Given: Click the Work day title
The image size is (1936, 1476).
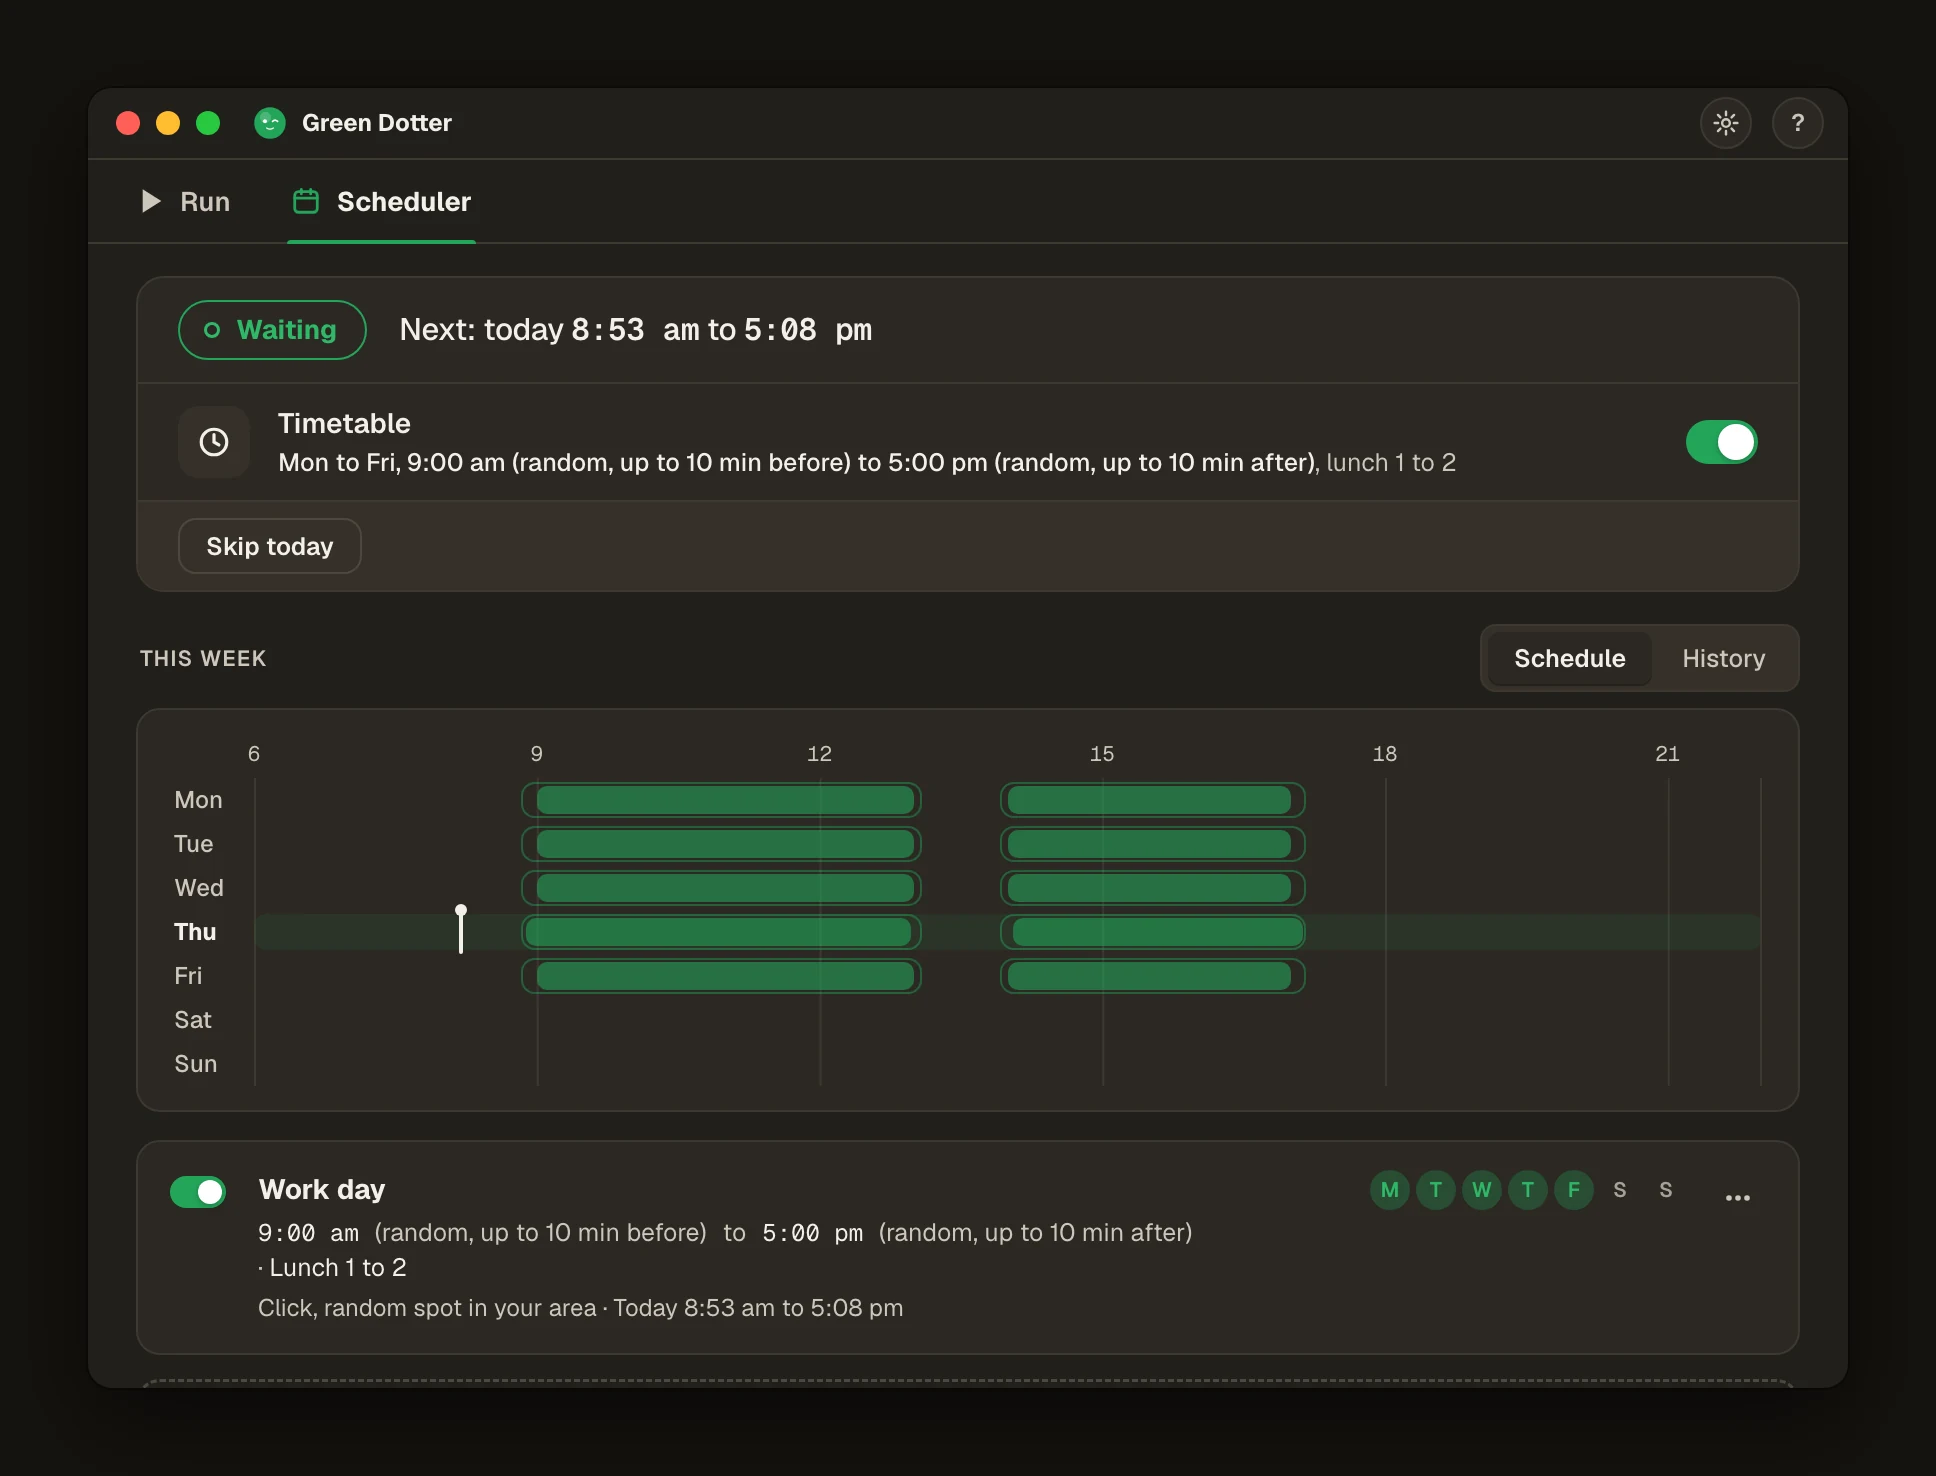Looking at the screenshot, I should pyautogui.click(x=322, y=1189).
